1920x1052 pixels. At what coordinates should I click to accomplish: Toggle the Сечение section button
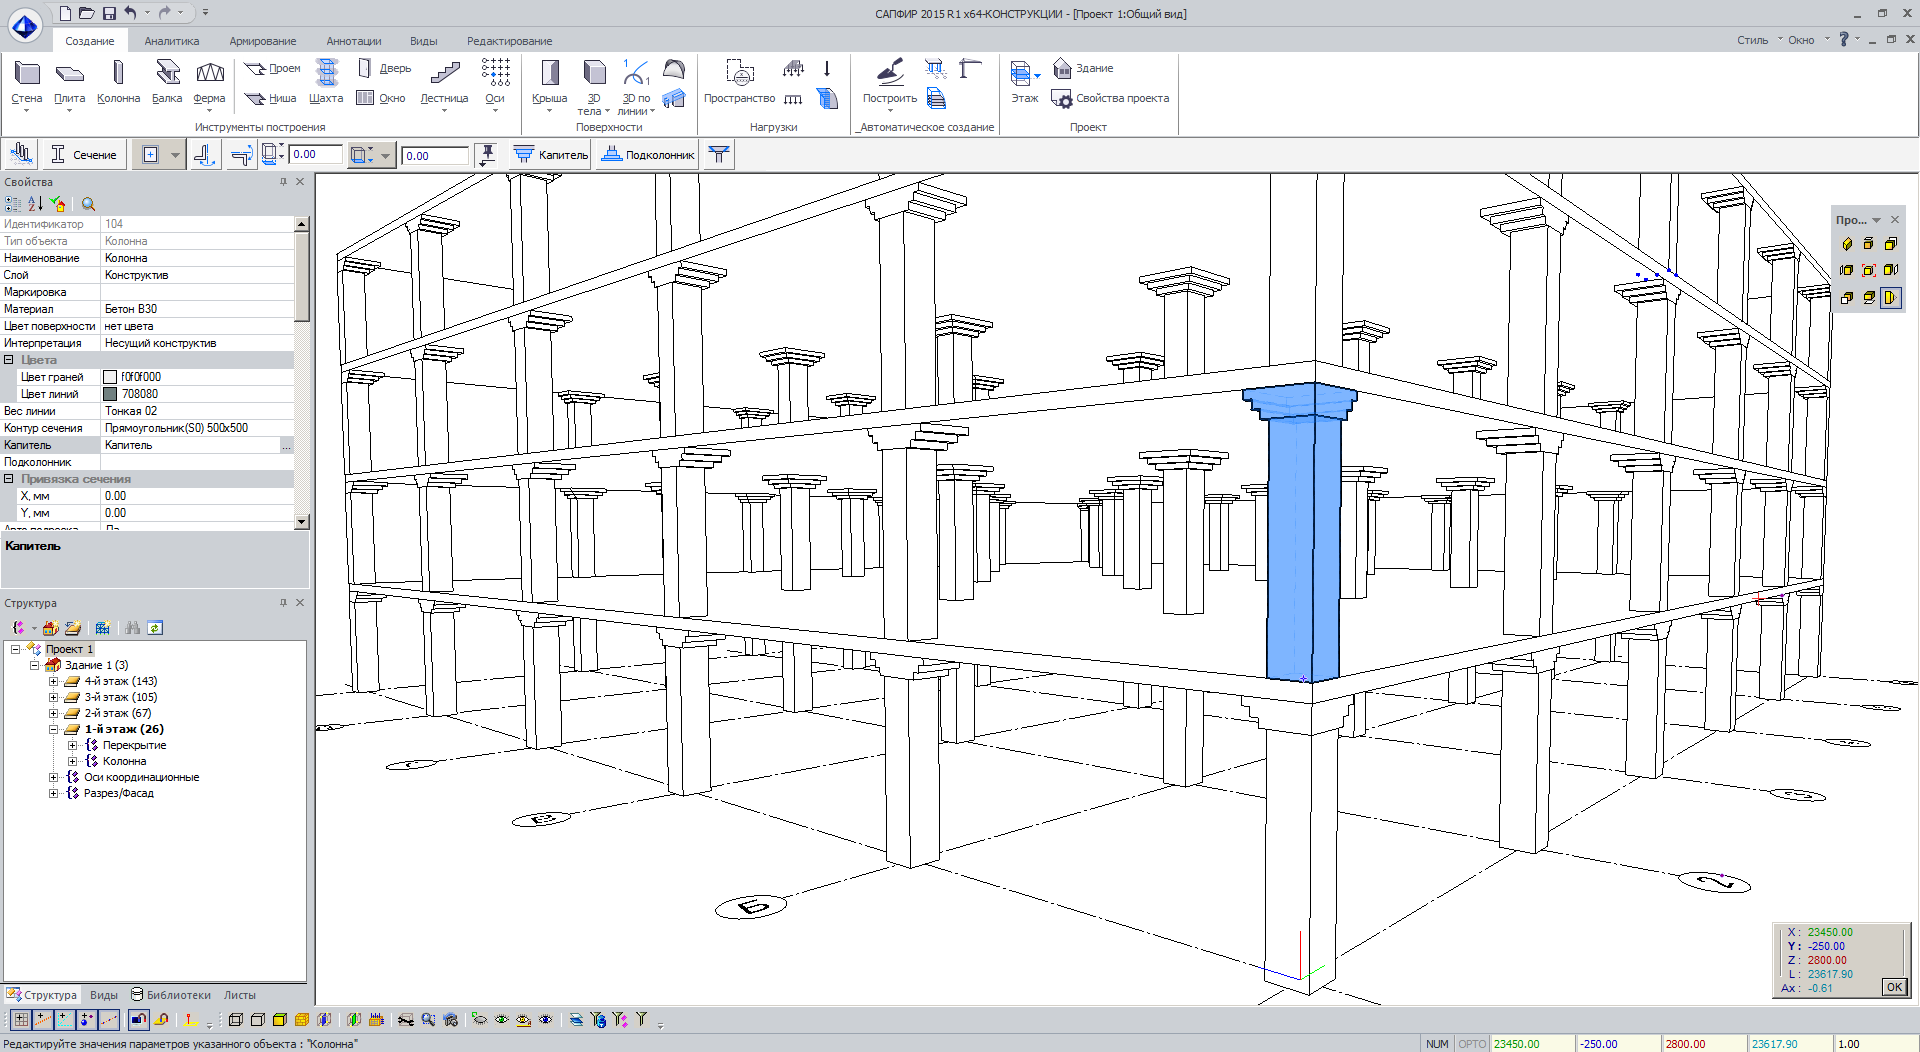pyautogui.click(x=84, y=155)
